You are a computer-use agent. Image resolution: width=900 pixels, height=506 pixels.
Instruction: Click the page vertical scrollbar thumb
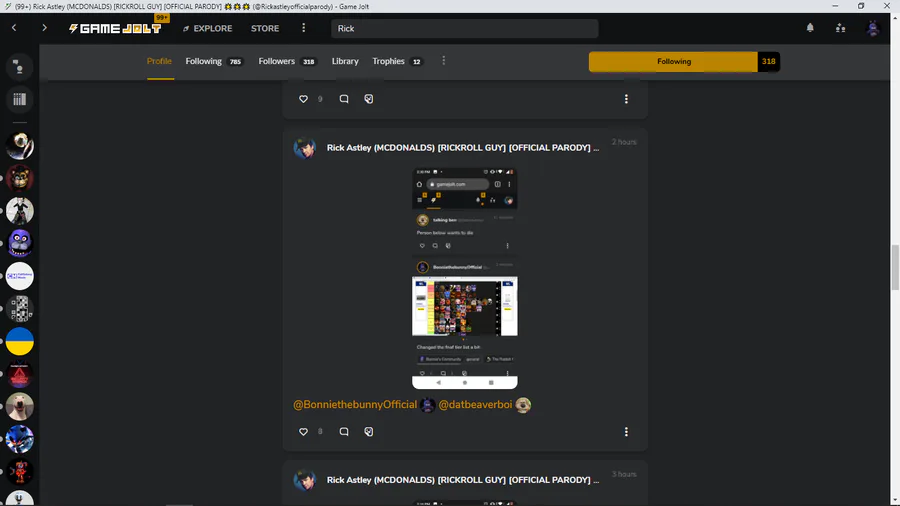(895, 267)
